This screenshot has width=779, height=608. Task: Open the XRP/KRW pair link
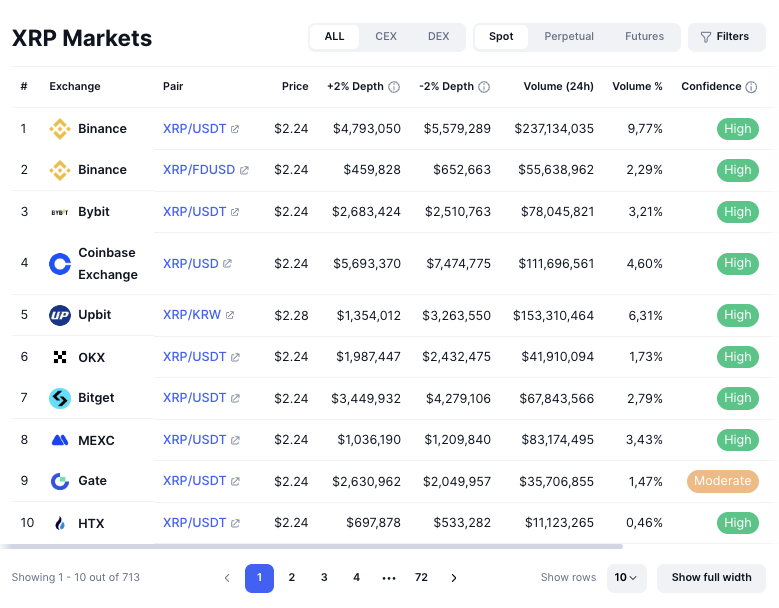(192, 315)
